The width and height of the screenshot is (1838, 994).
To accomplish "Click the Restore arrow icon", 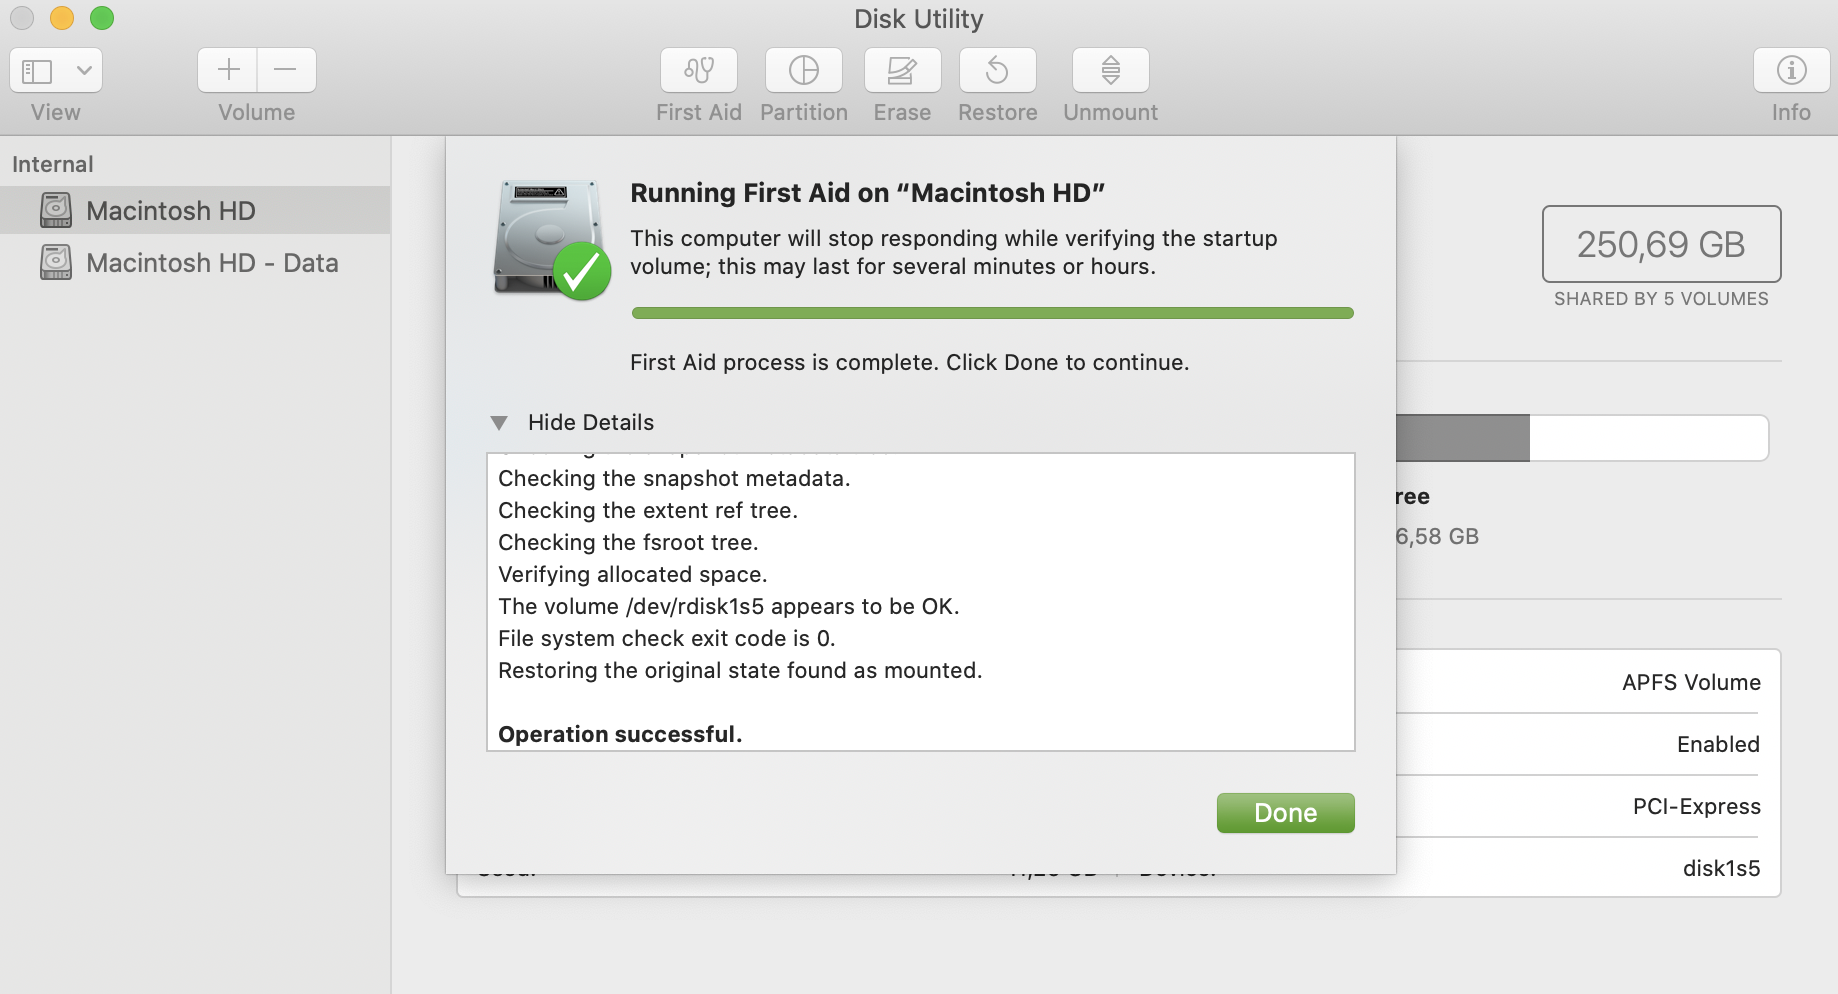I will click(998, 70).
